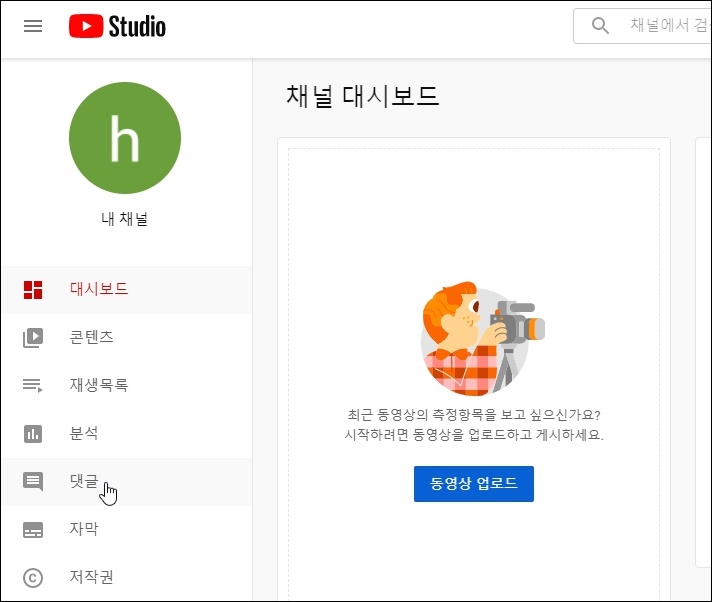
Task: Focus the 채널에서 검색 search field
Action: pyautogui.click(x=642, y=26)
